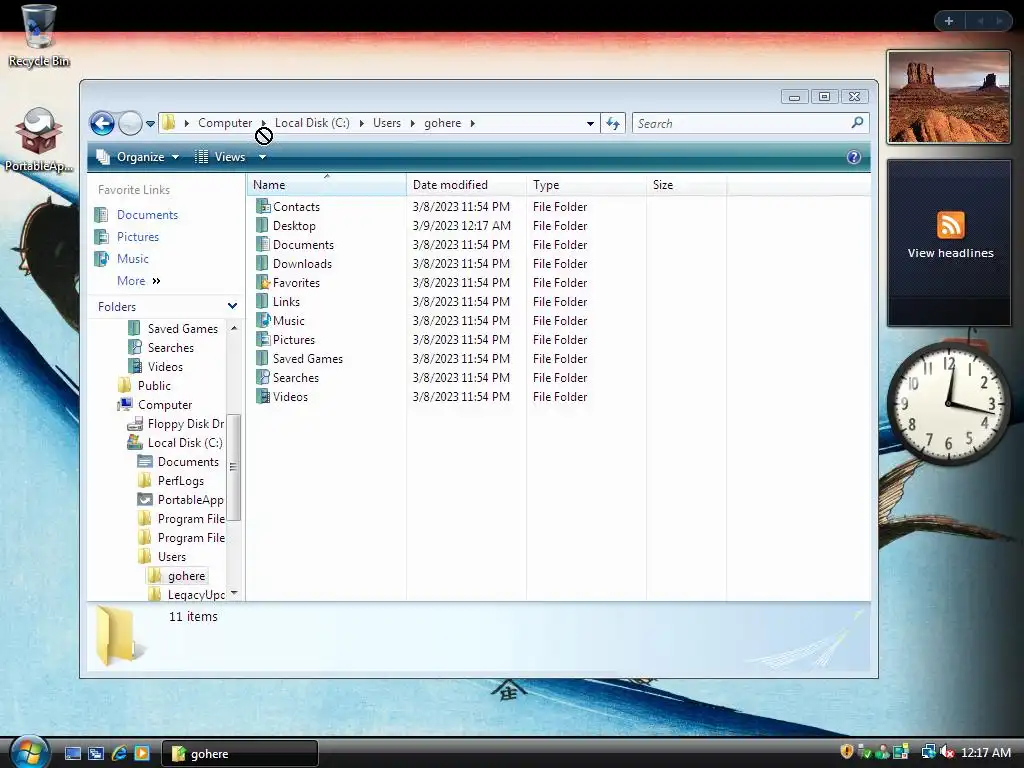
Task: Click the Forward navigation arrow button
Action: pyautogui.click(x=130, y=123)
